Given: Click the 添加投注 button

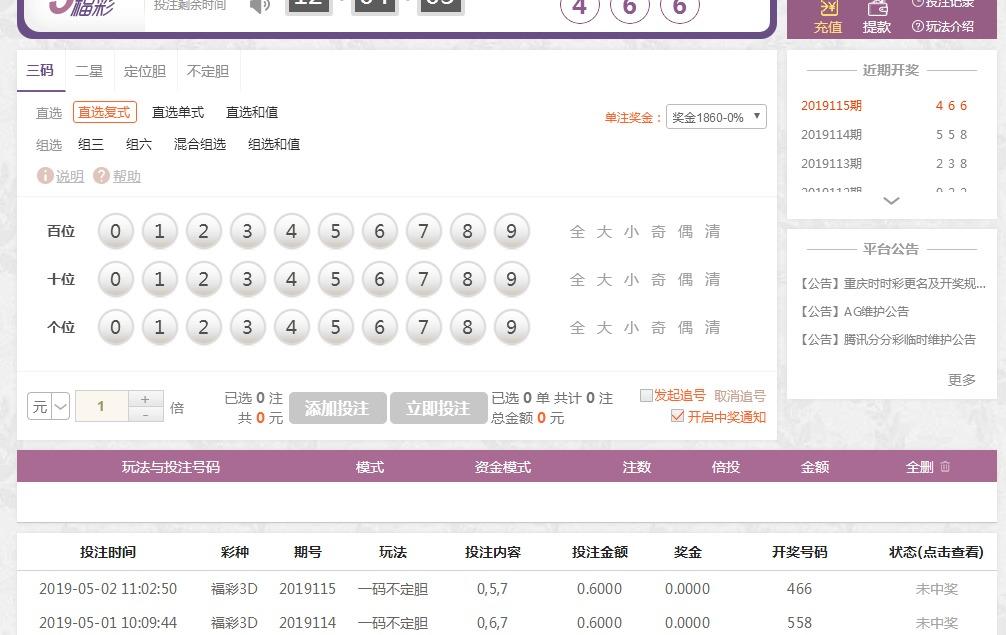Looking at the screenshot, I should pyautogui.click(x=337, y=408).
